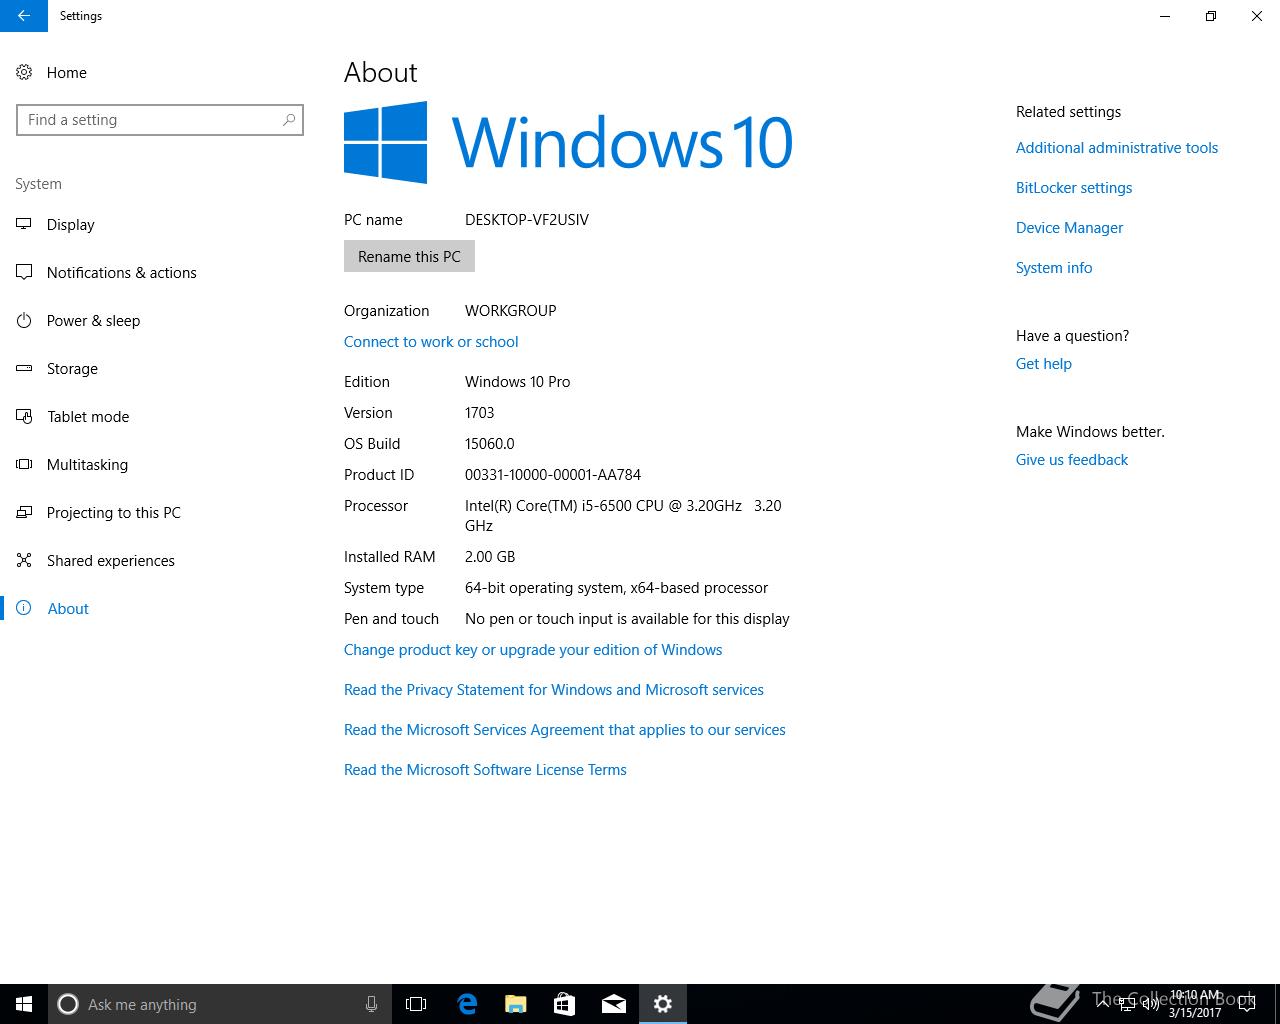
Task: Open System info link
Action: point(1054,268)
